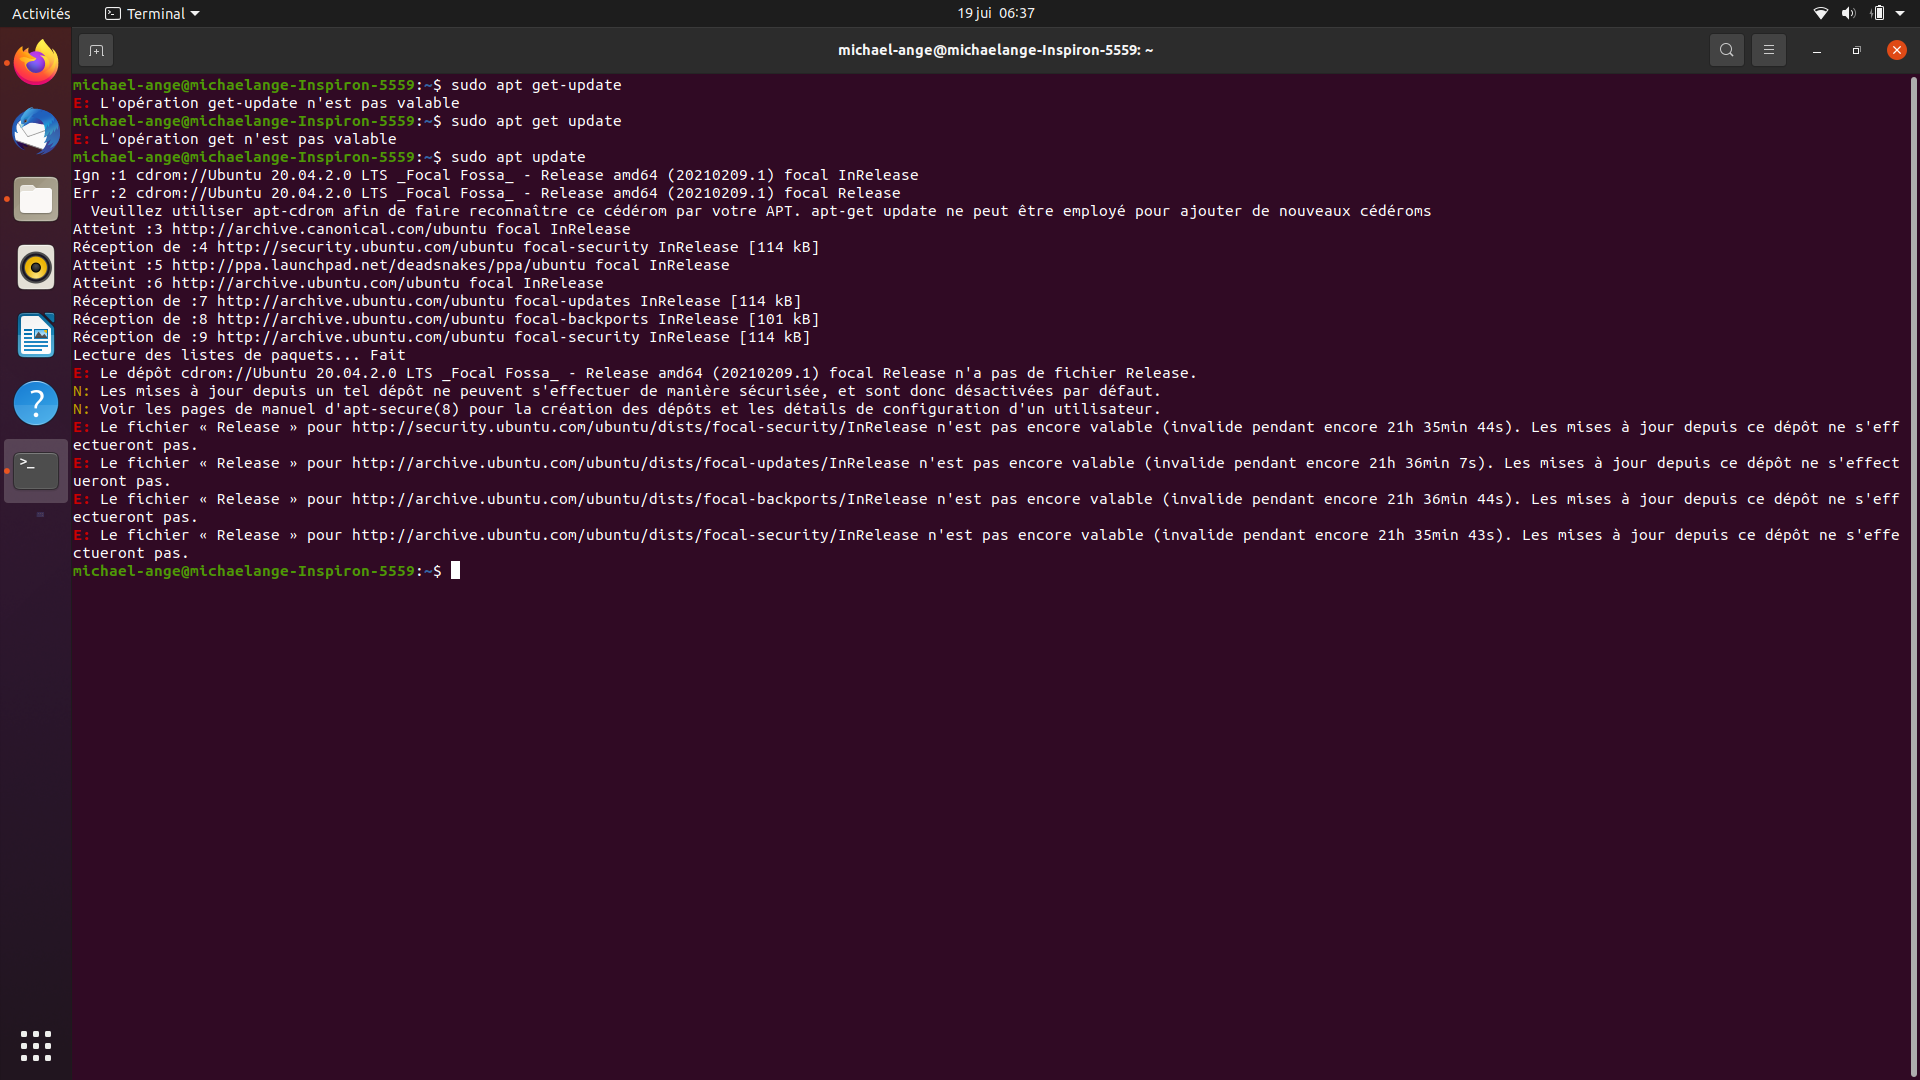Click the terminal search icon
Image resolution: width=1920 pixels, height=1080 pixels.
coord(1726,50)
